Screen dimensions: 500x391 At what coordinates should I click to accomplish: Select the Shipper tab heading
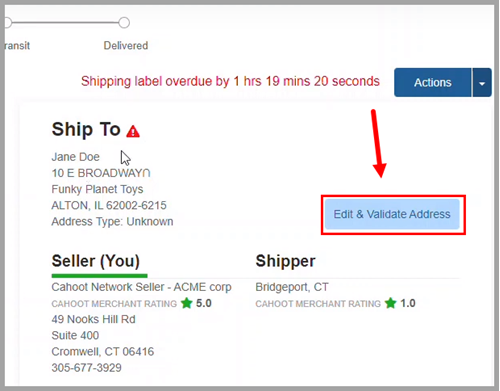(285, 261)
